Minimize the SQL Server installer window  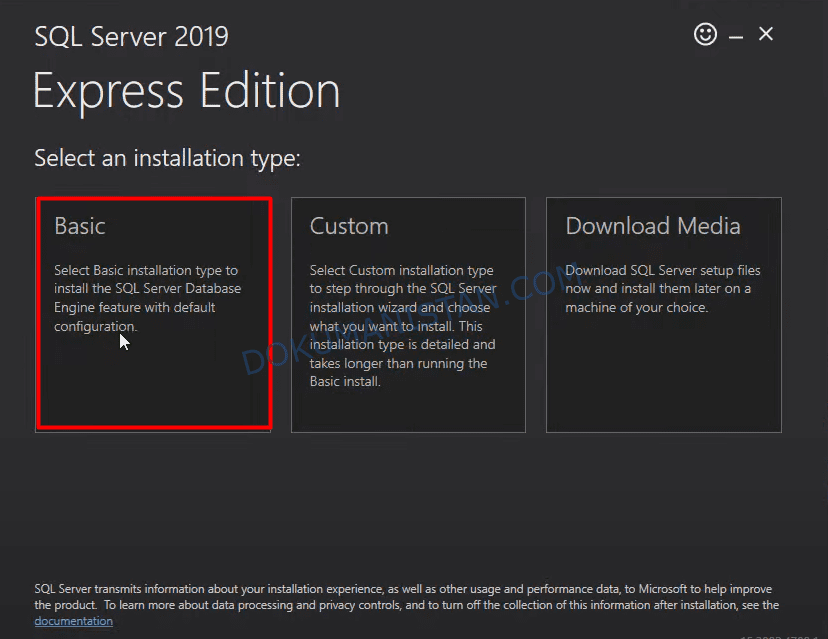[x=736, y=36]
